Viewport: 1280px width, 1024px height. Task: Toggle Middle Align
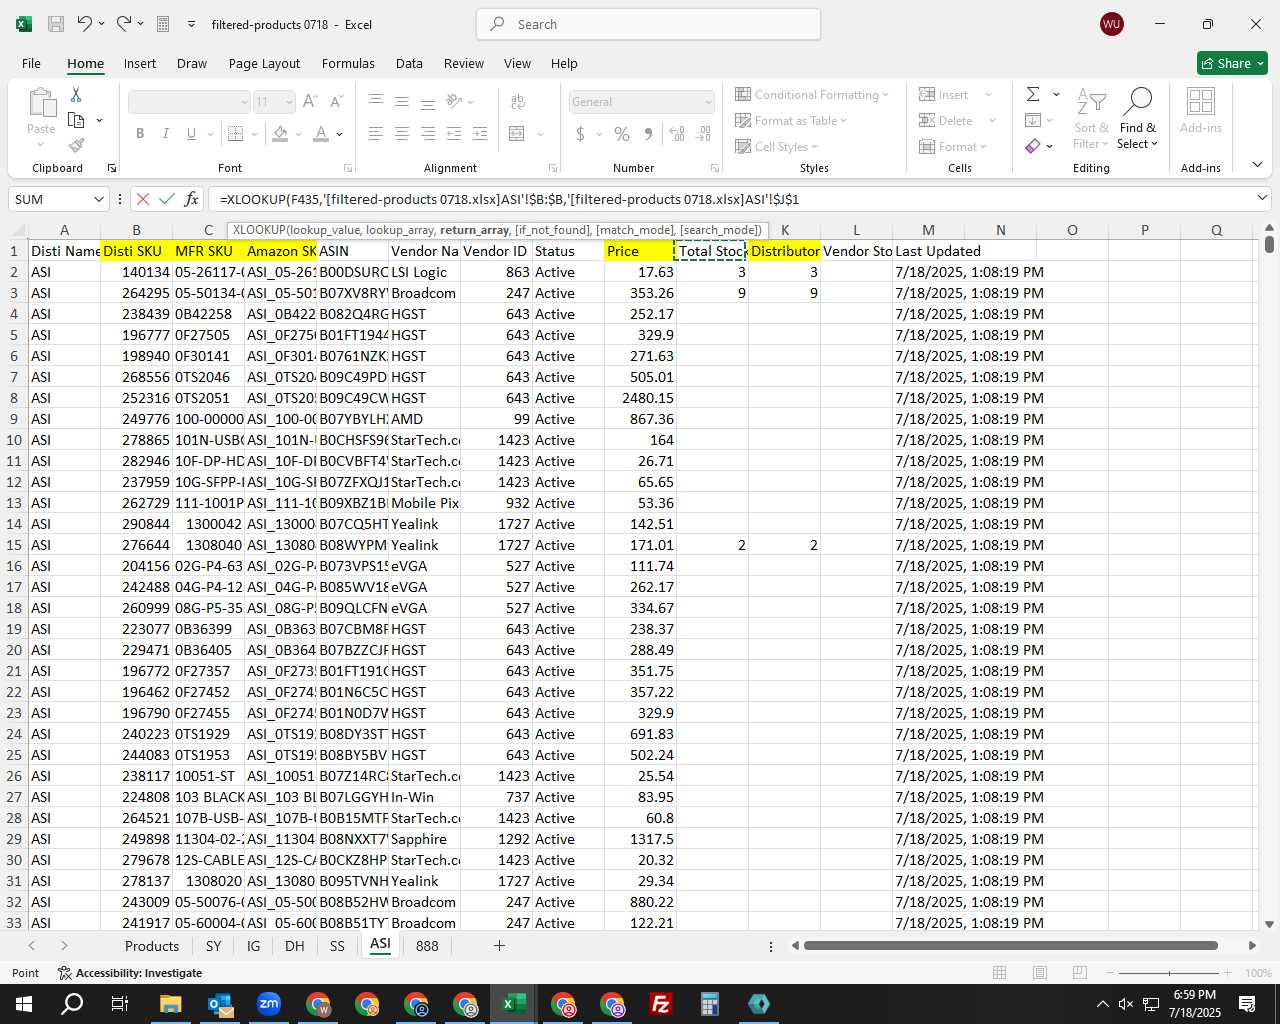[x=402, y=101]
